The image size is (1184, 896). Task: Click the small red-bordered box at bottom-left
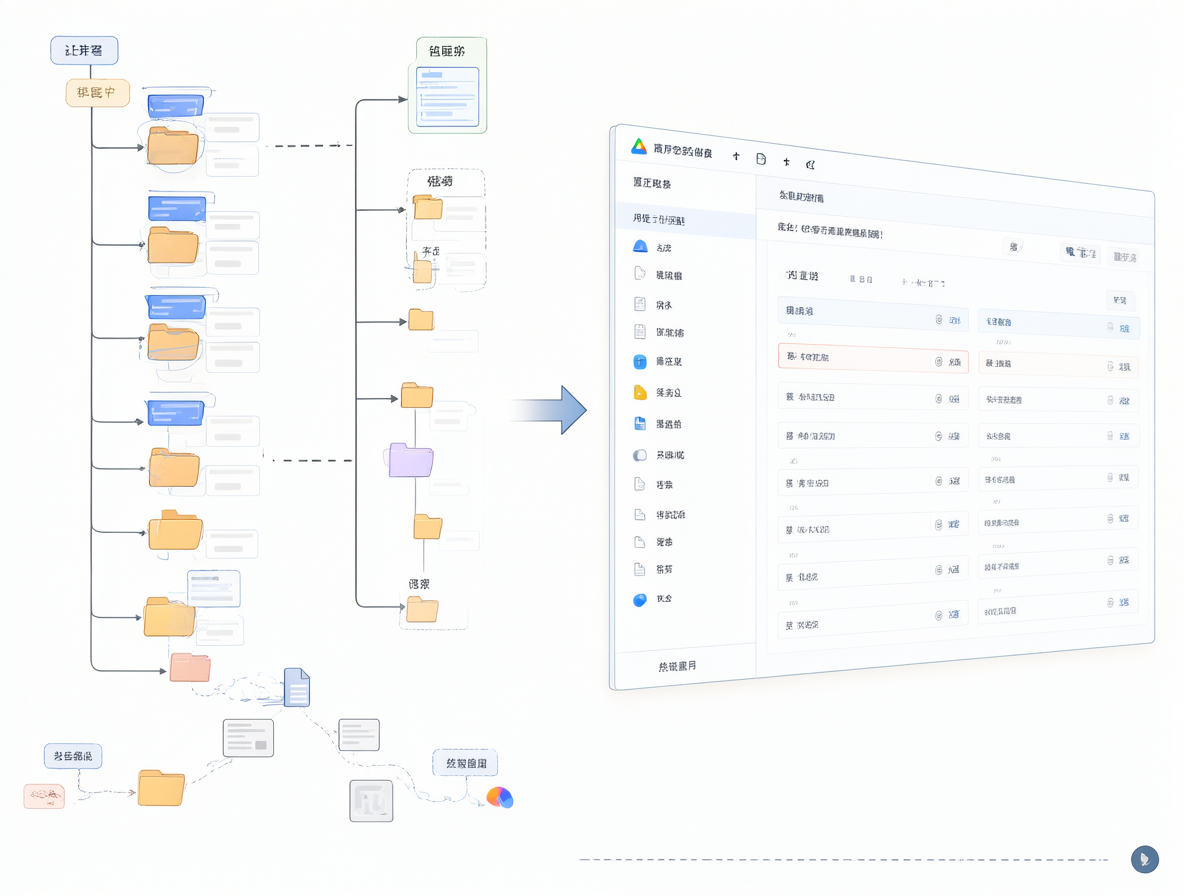[44, 796]
